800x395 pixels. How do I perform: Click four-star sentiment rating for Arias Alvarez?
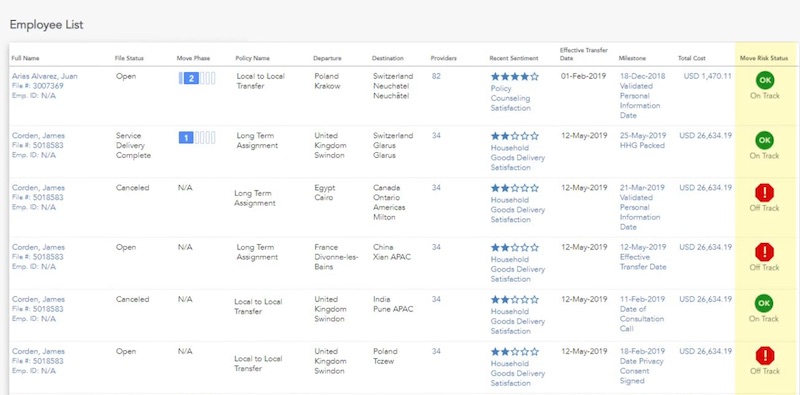tap(514, 77)
